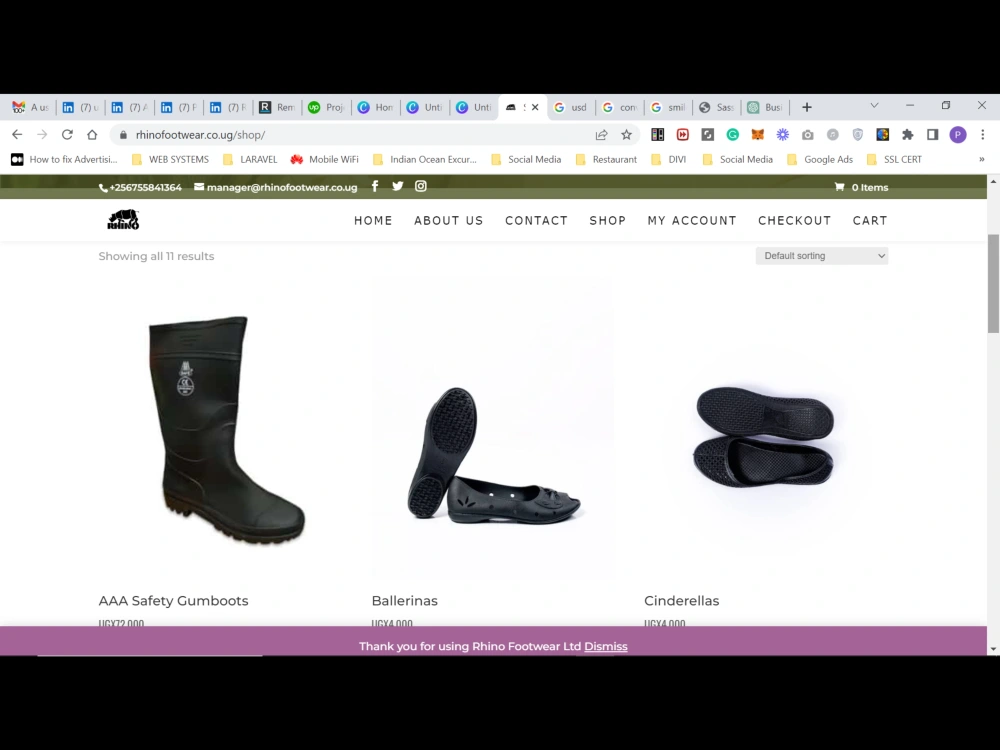Open the Cinderellas product title
The image size is (1000, 750).
tap(682, 601)
